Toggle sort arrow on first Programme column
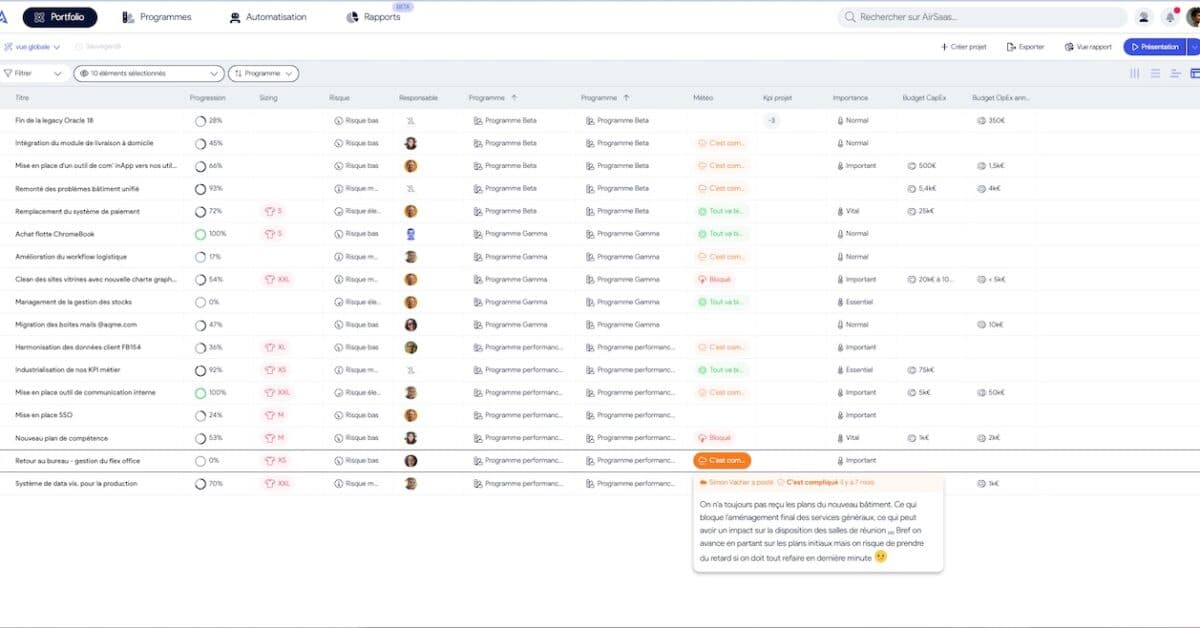 (514, 98)
